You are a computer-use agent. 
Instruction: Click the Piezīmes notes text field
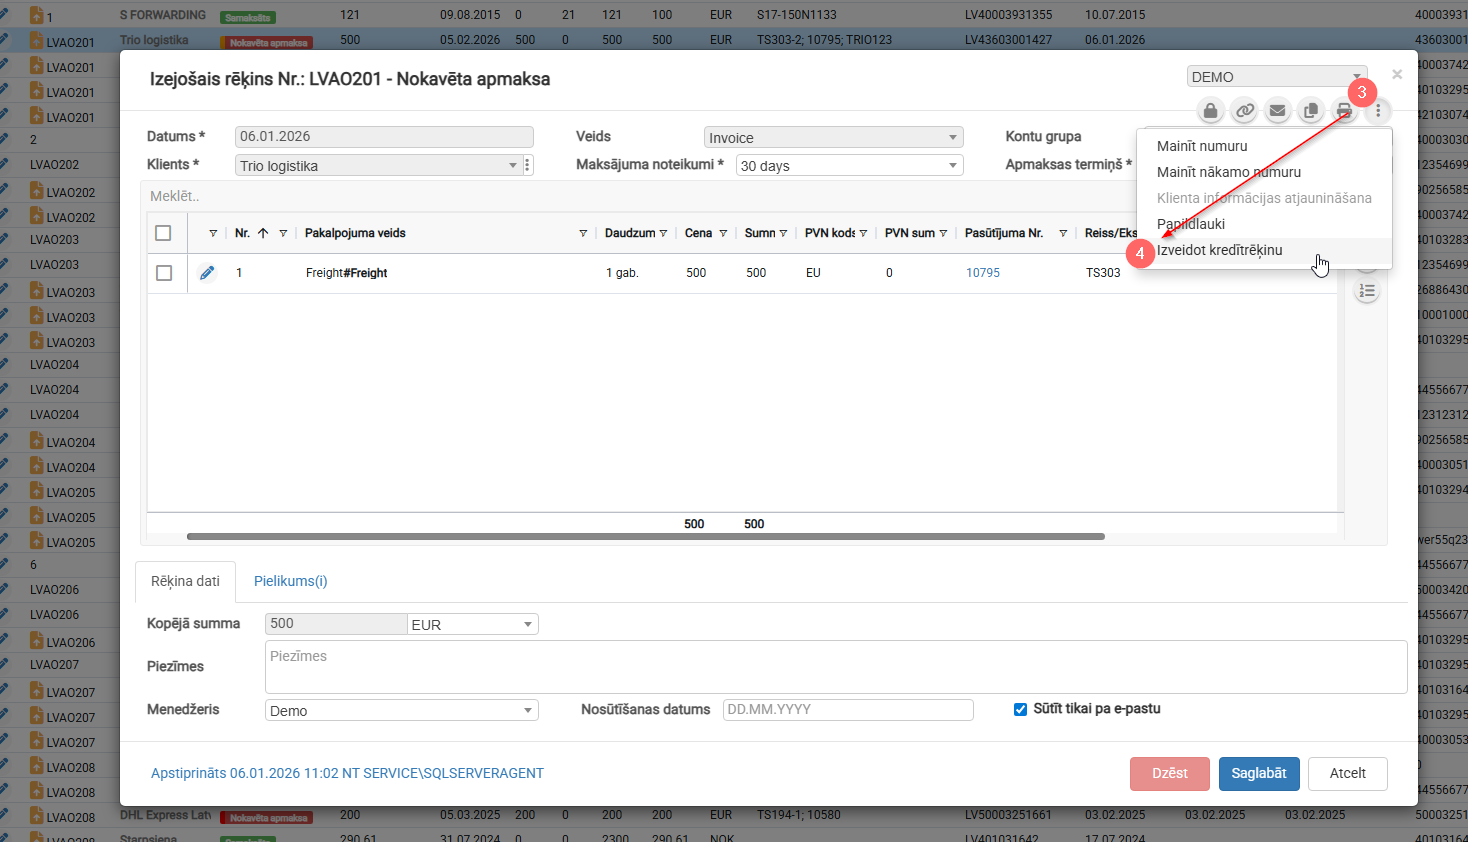coord(835,667)
